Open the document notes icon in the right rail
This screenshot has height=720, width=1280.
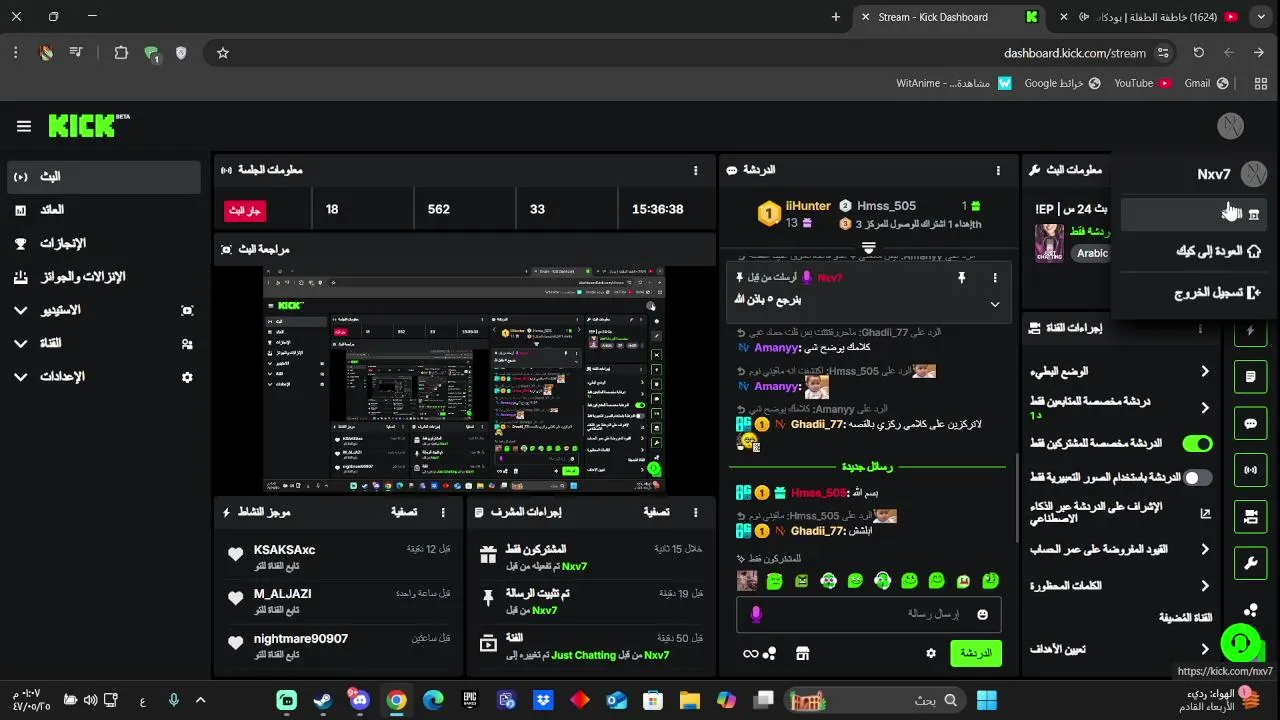1250,377
